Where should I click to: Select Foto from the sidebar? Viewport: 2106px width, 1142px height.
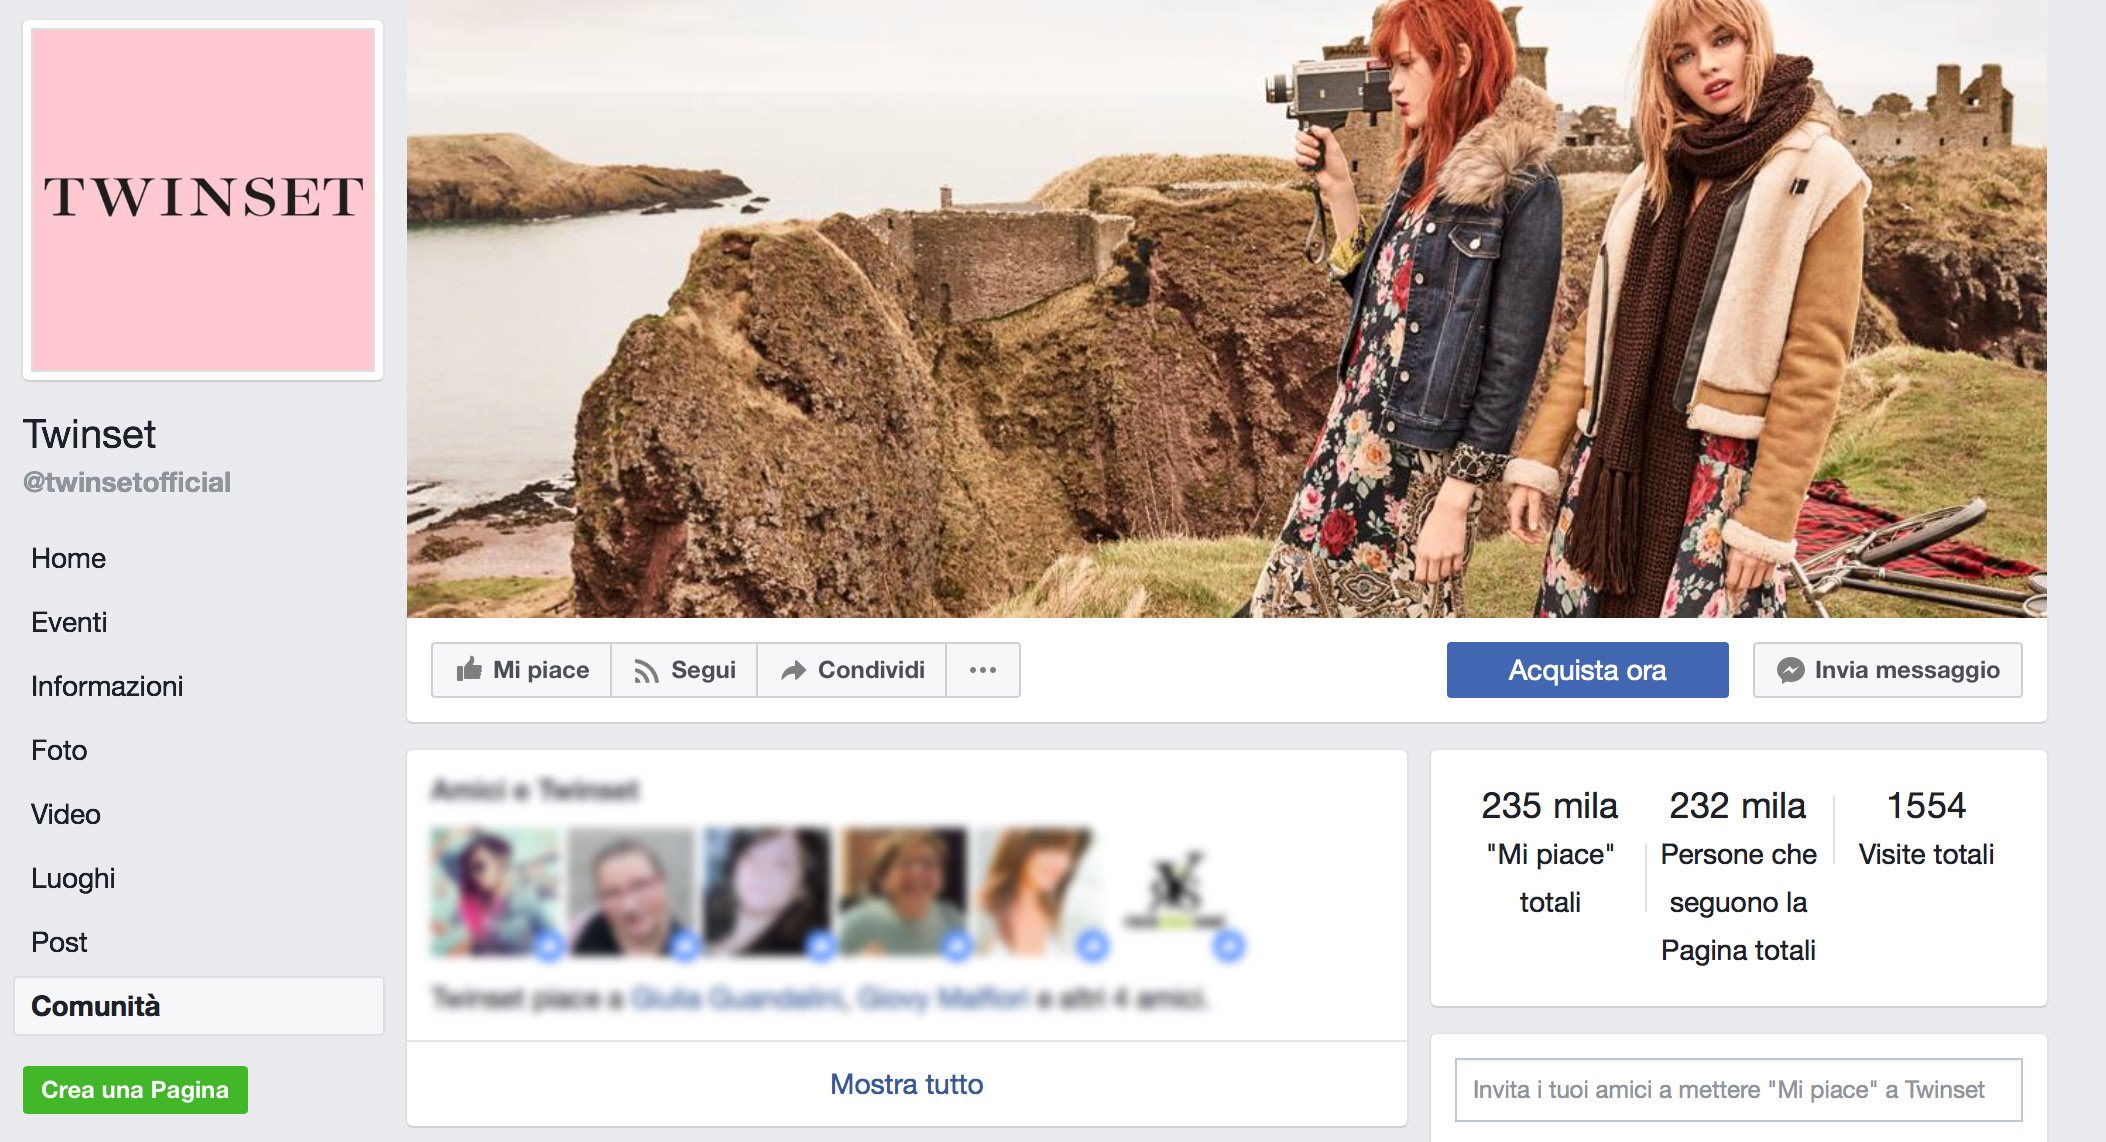point(59,750)
